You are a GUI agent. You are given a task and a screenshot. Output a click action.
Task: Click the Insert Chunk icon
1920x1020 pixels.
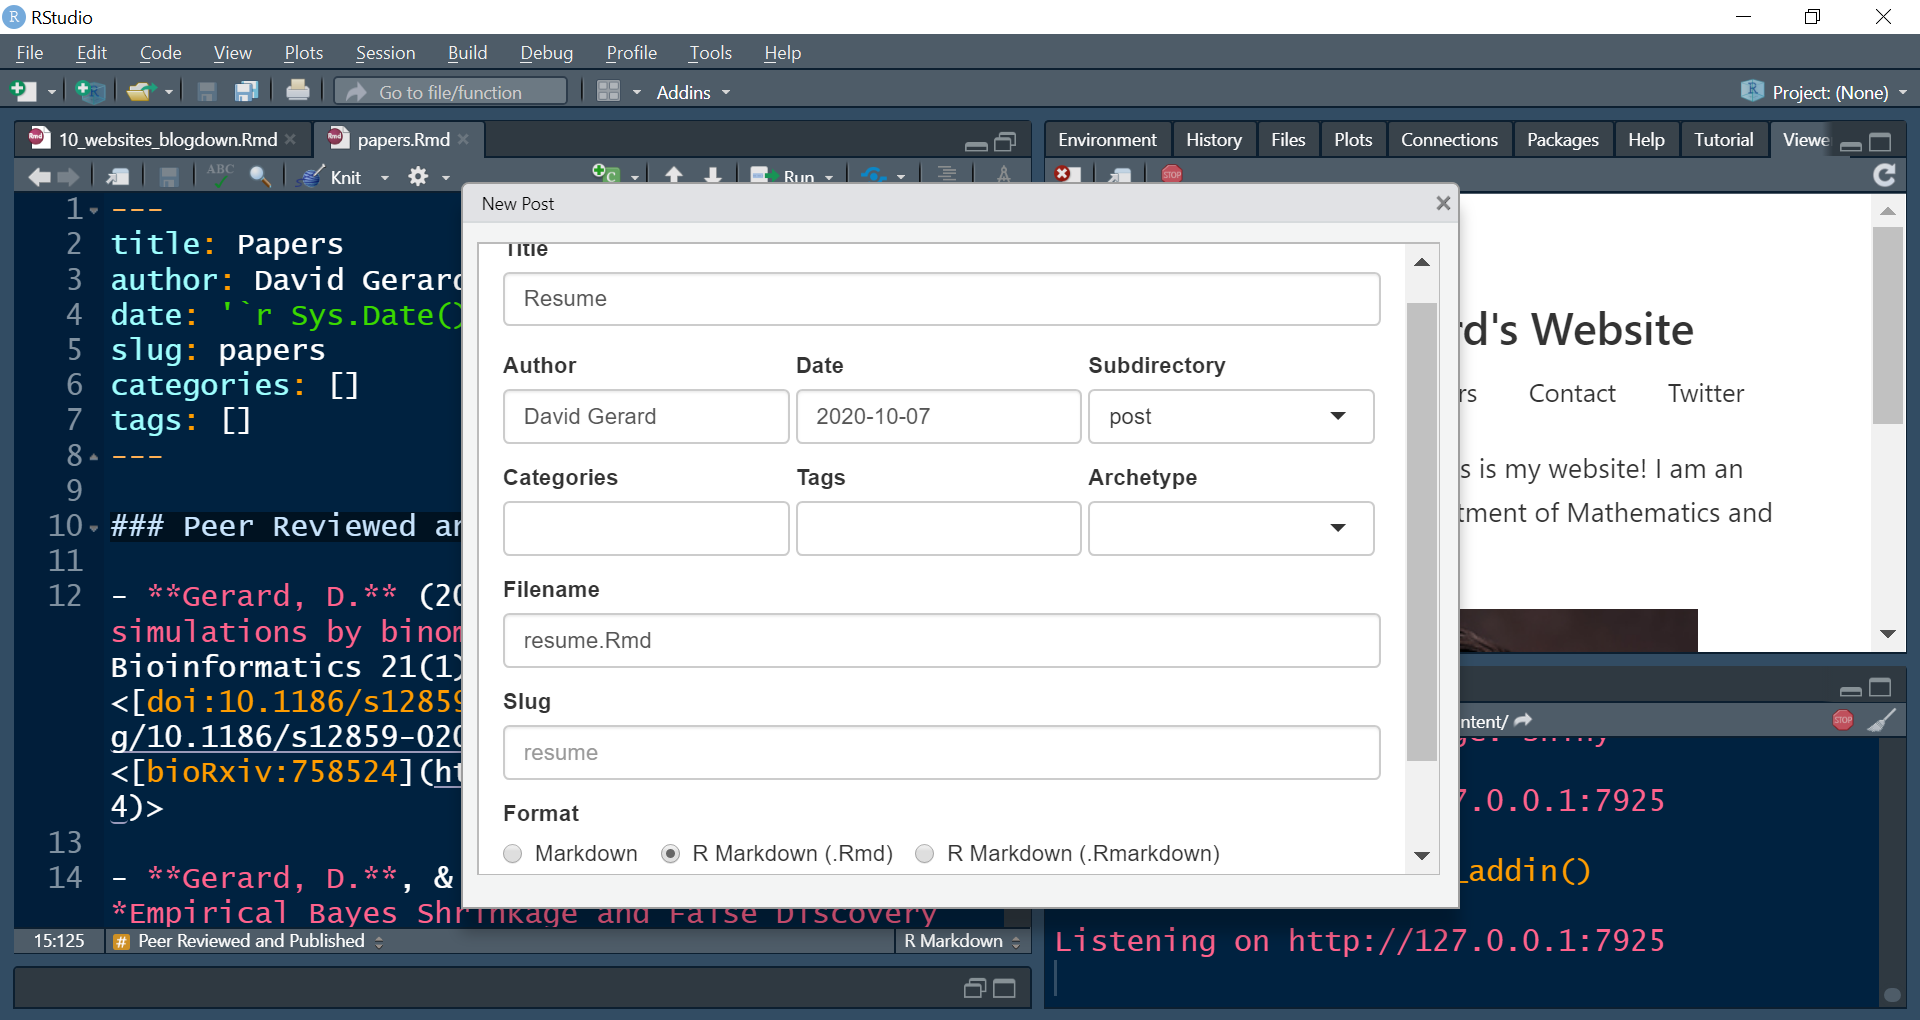[x=605, y=174]
